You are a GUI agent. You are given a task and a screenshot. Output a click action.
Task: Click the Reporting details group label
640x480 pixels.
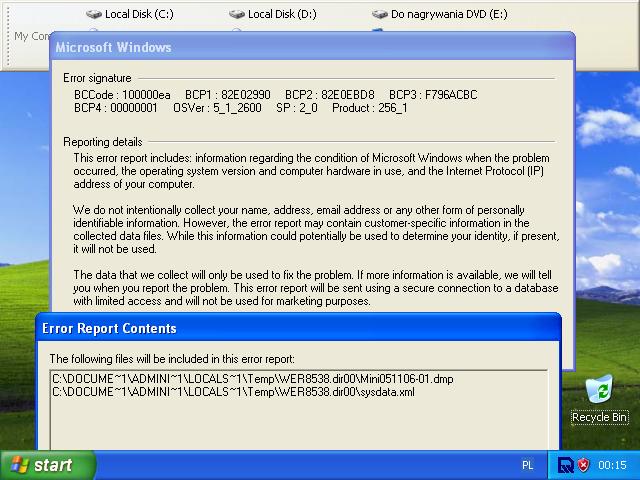click(x=103, y=142)
